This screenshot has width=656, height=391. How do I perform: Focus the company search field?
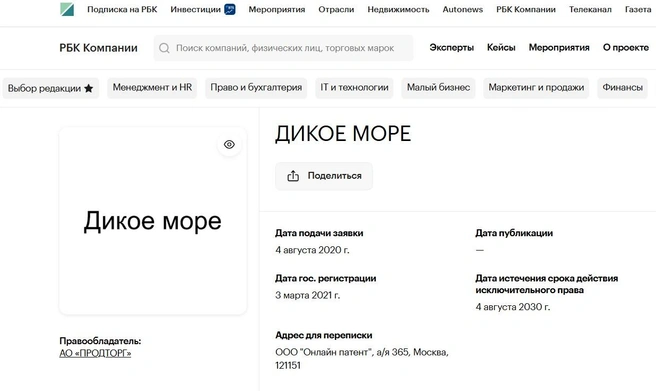[x=284, y=48]
